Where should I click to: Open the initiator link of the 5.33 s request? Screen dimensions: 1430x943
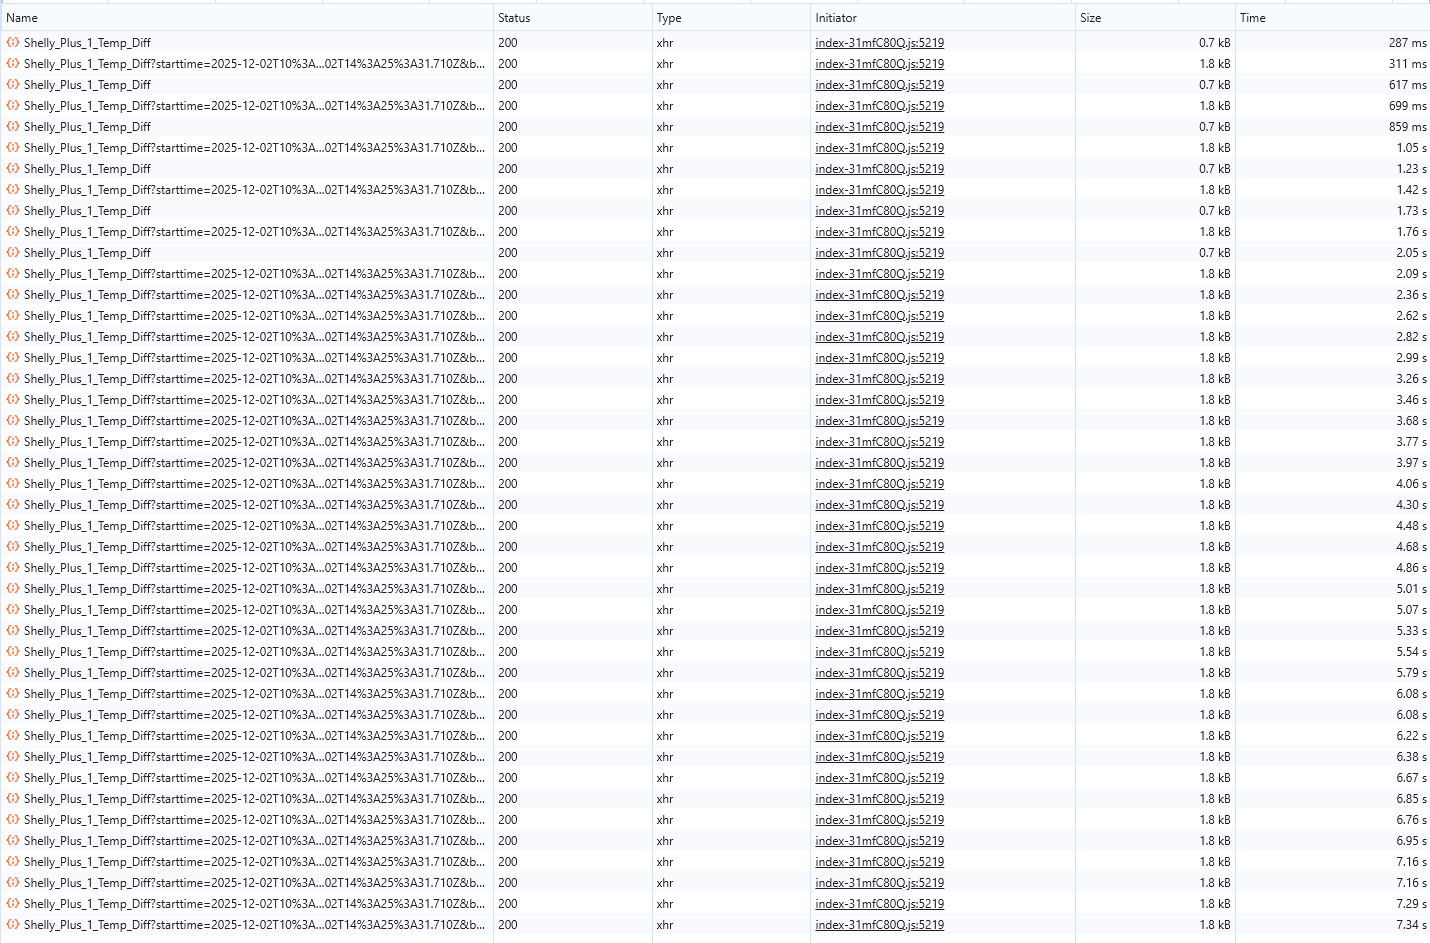click(879, 631)
